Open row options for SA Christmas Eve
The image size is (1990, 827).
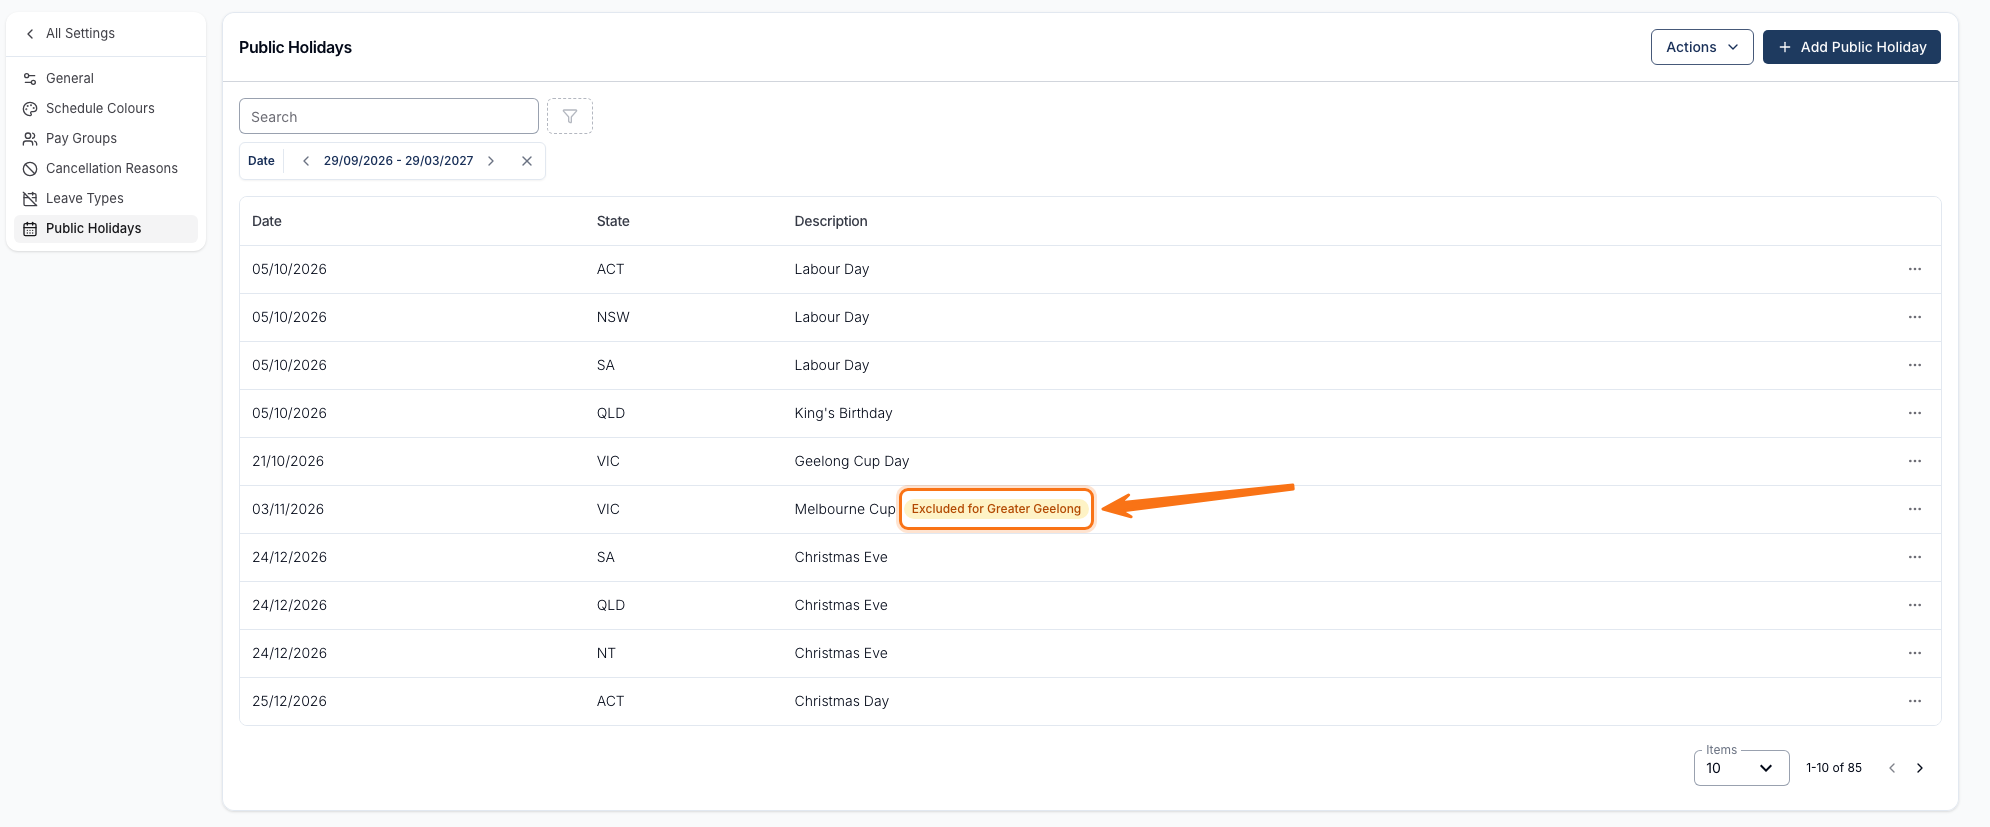(1914, 557)
